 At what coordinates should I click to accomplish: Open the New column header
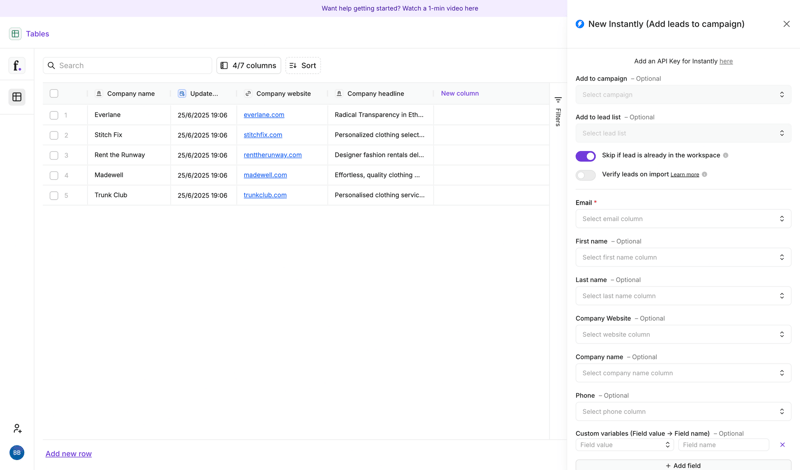coord(460,93)
